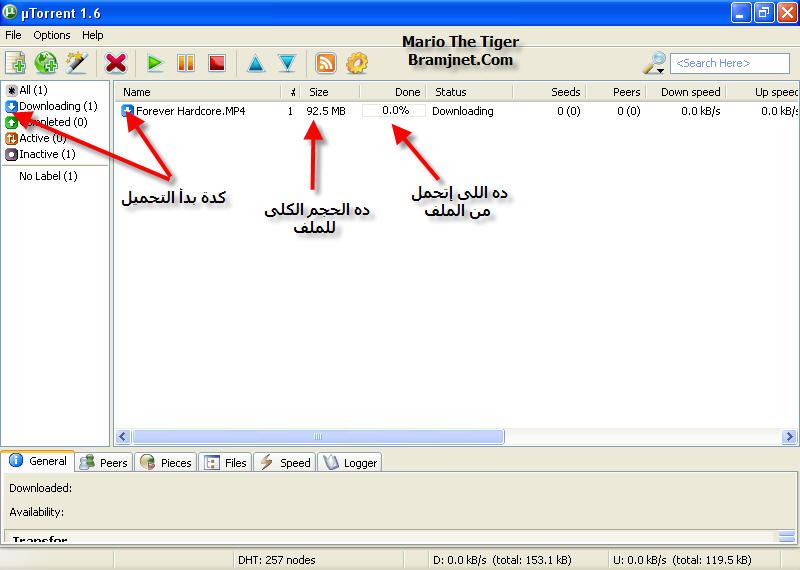Switch to the Files tab
Screen dimensions: 800x570
click(x=226, y=463)
